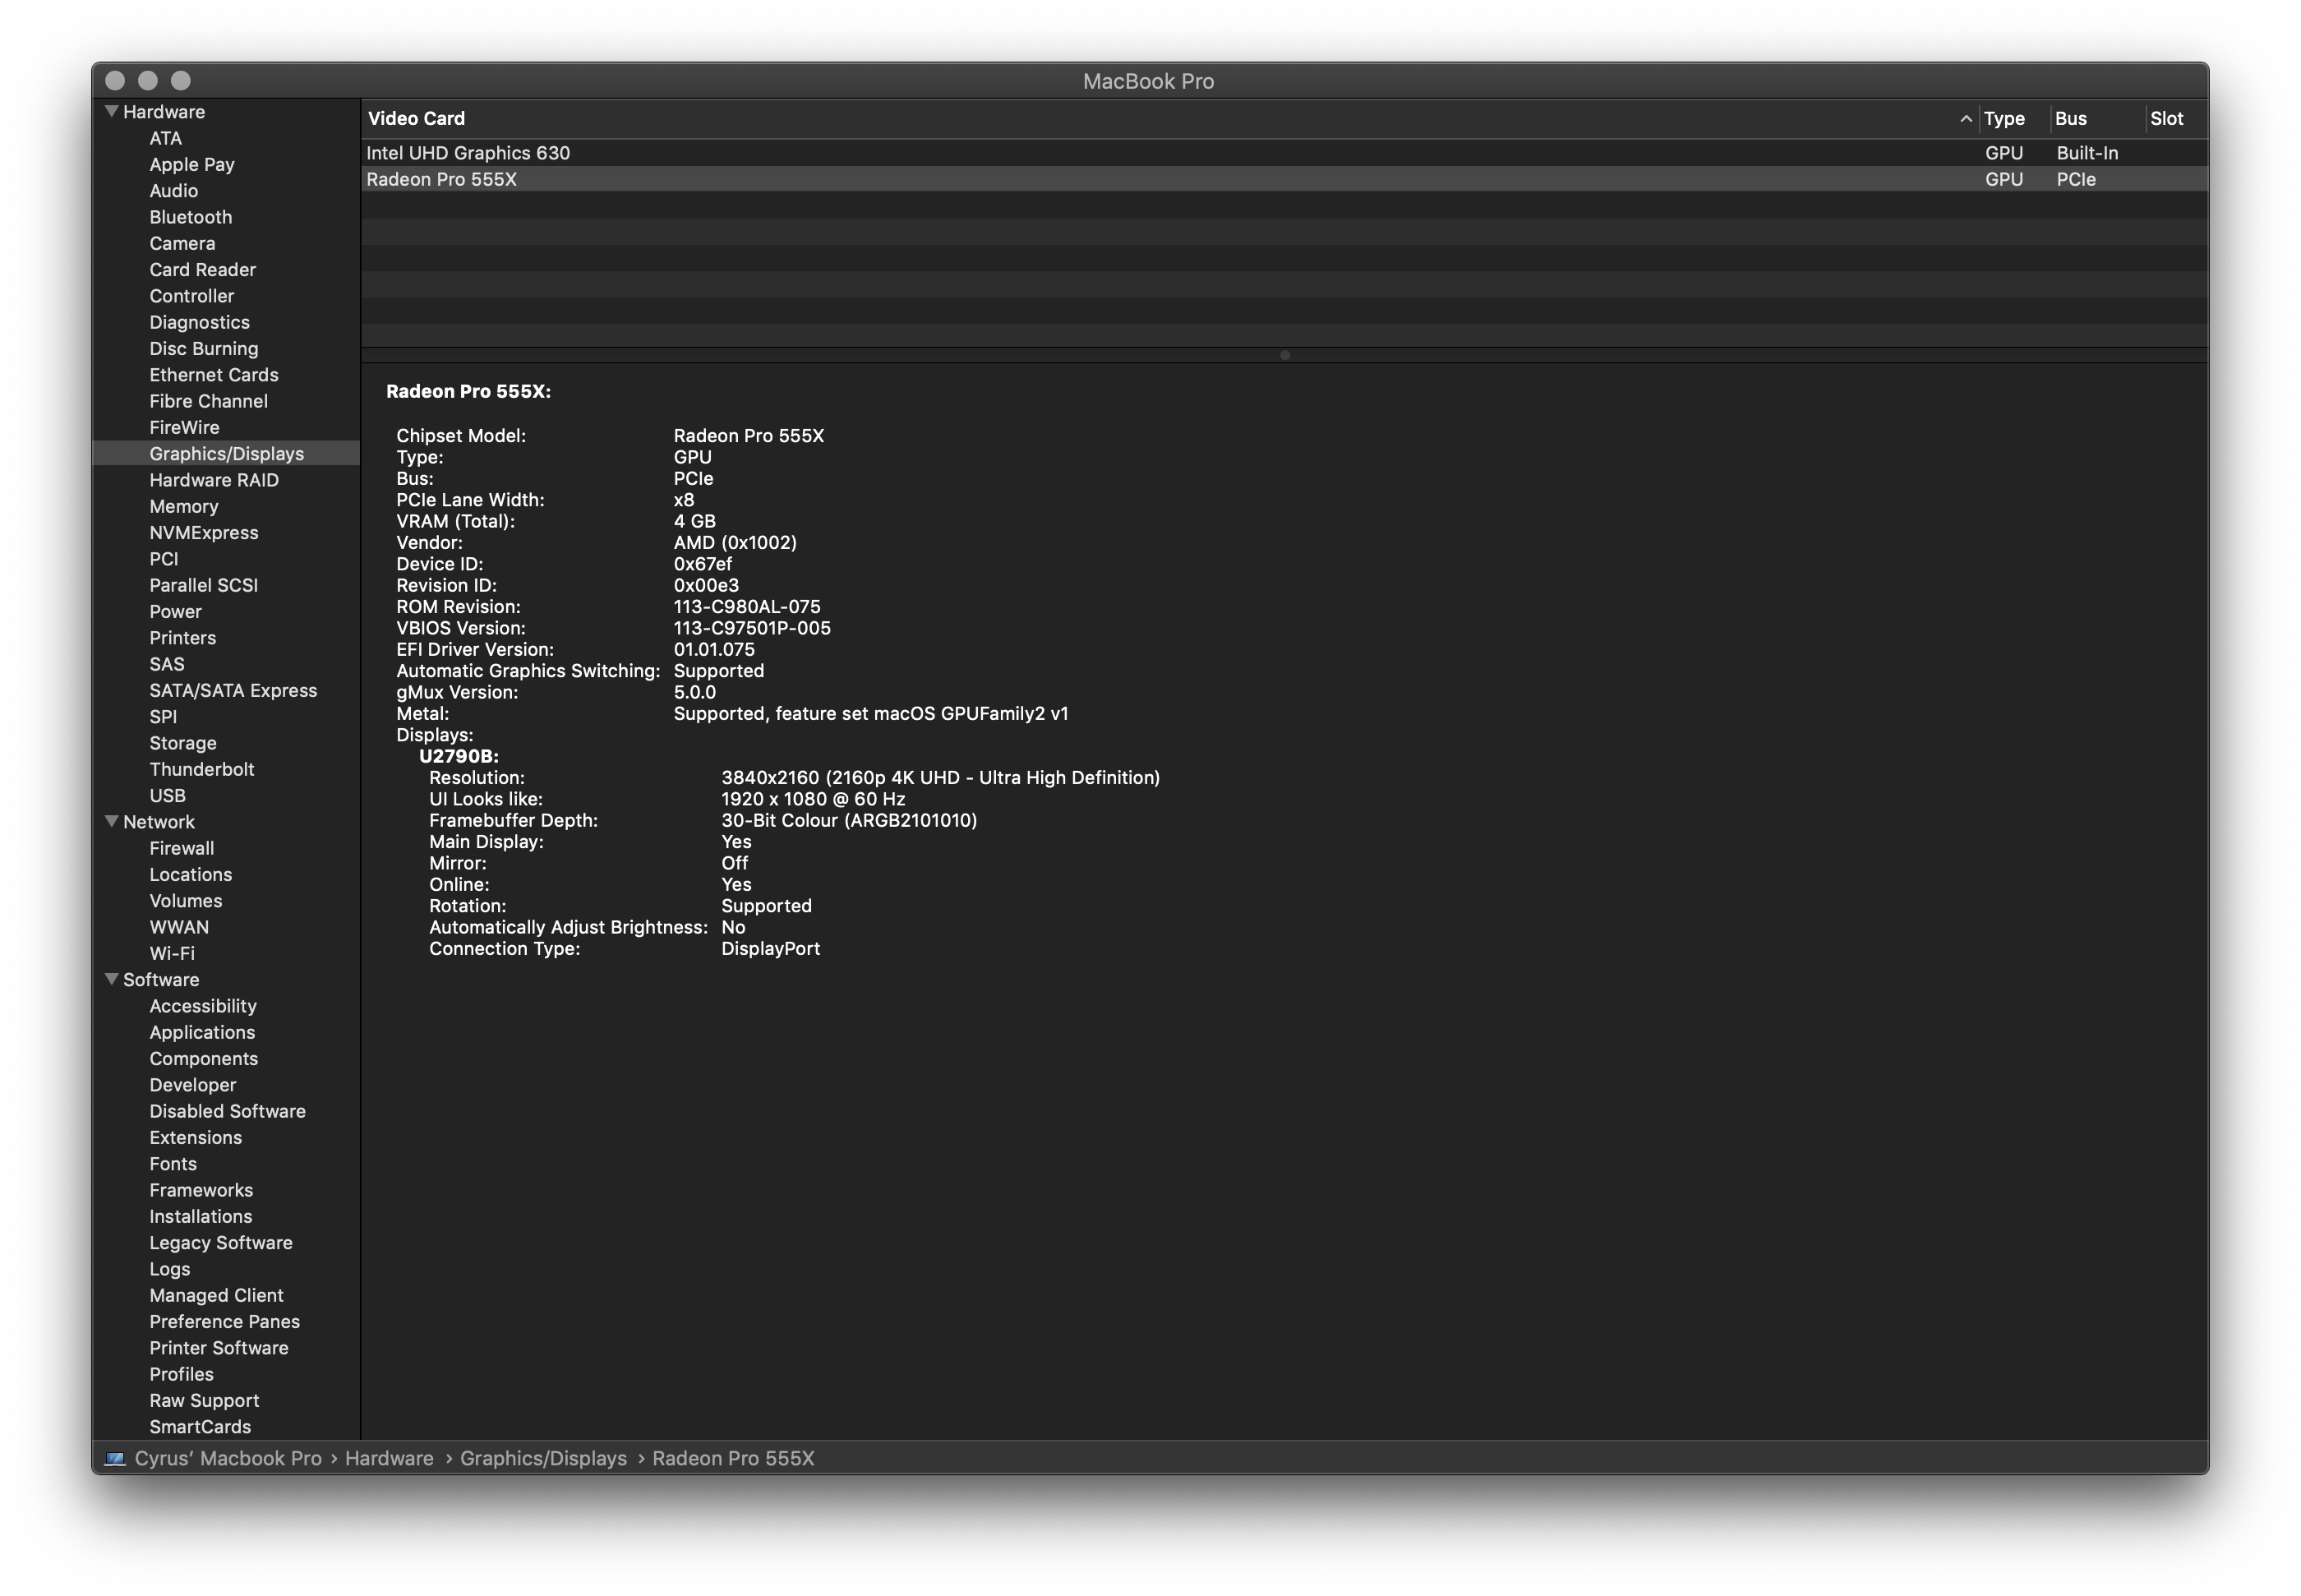
Task: Select Managed Client in the sidebar
Action: coord(216,1295)
